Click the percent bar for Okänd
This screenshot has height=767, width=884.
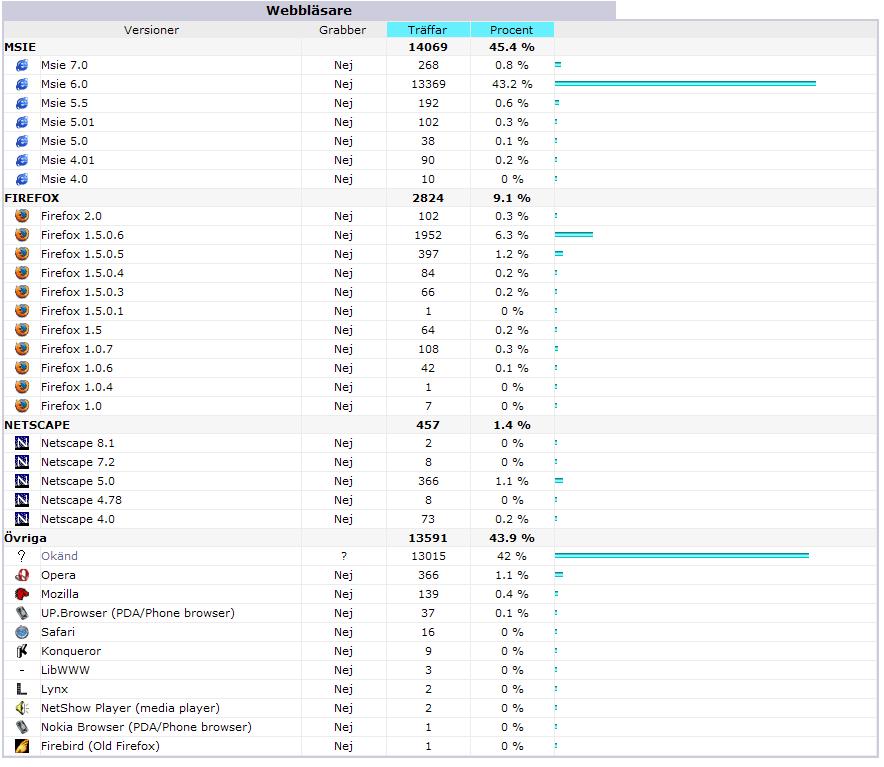[682, 556]
